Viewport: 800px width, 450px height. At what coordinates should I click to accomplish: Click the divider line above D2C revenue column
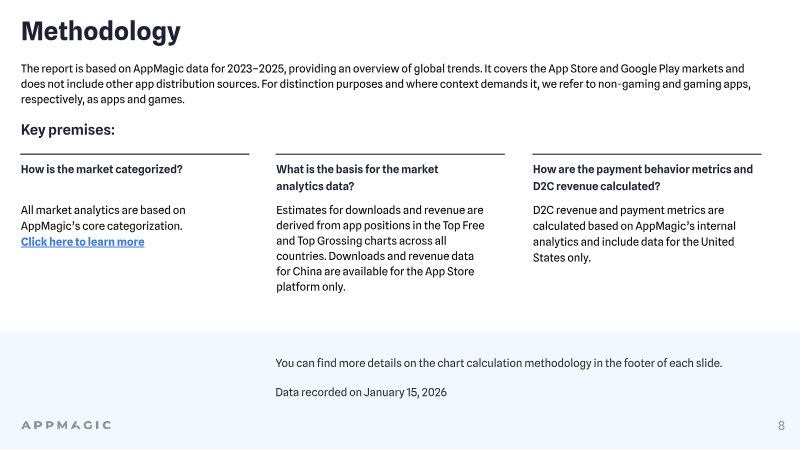[646, 154]
